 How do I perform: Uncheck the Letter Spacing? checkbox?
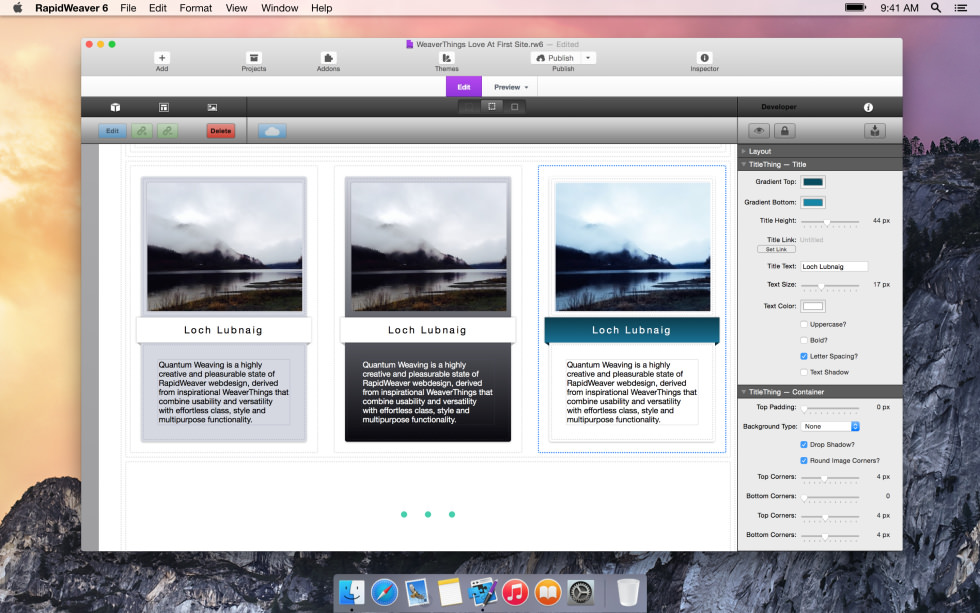804,356
